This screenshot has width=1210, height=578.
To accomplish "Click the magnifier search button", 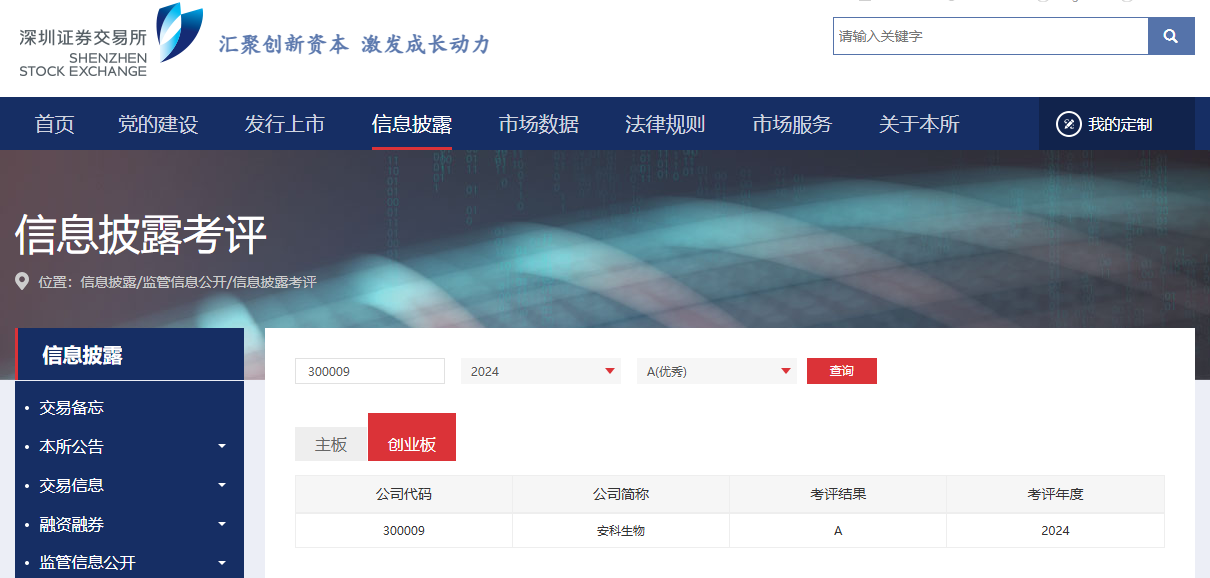I will click(x=1171, y=36).
